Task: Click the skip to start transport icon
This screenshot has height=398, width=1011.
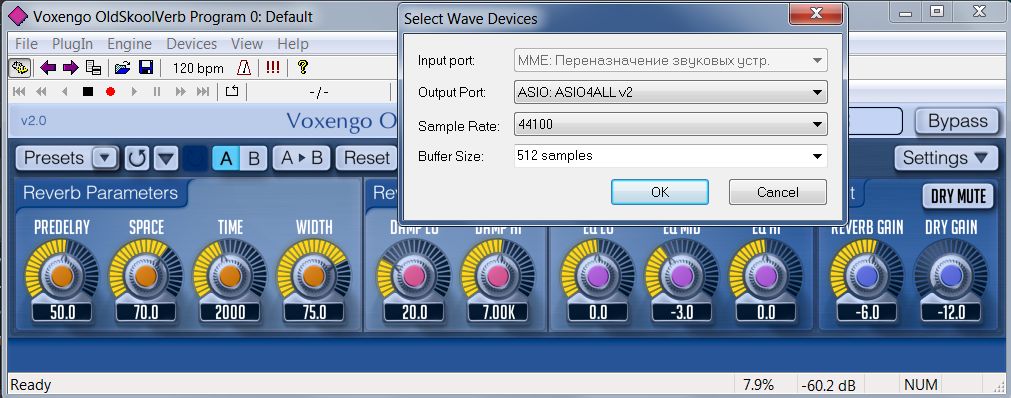Action: (x=19, y=92)
